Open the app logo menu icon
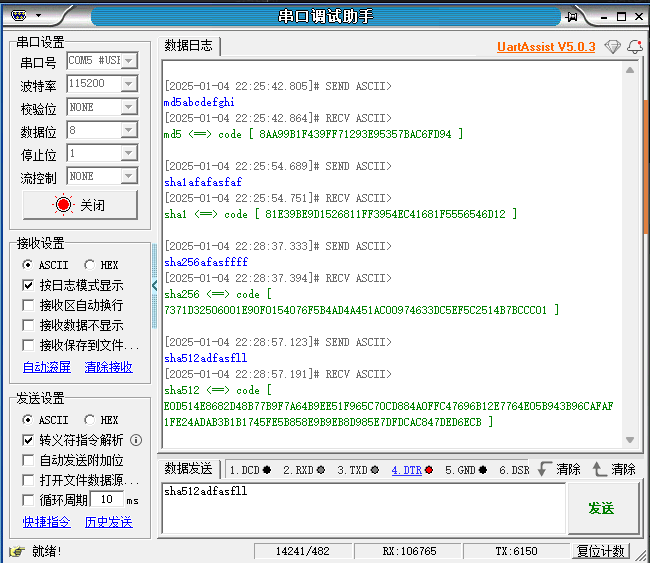Viewport: 650px width, 563px height. pyautogui.click(x=19, y=16)
